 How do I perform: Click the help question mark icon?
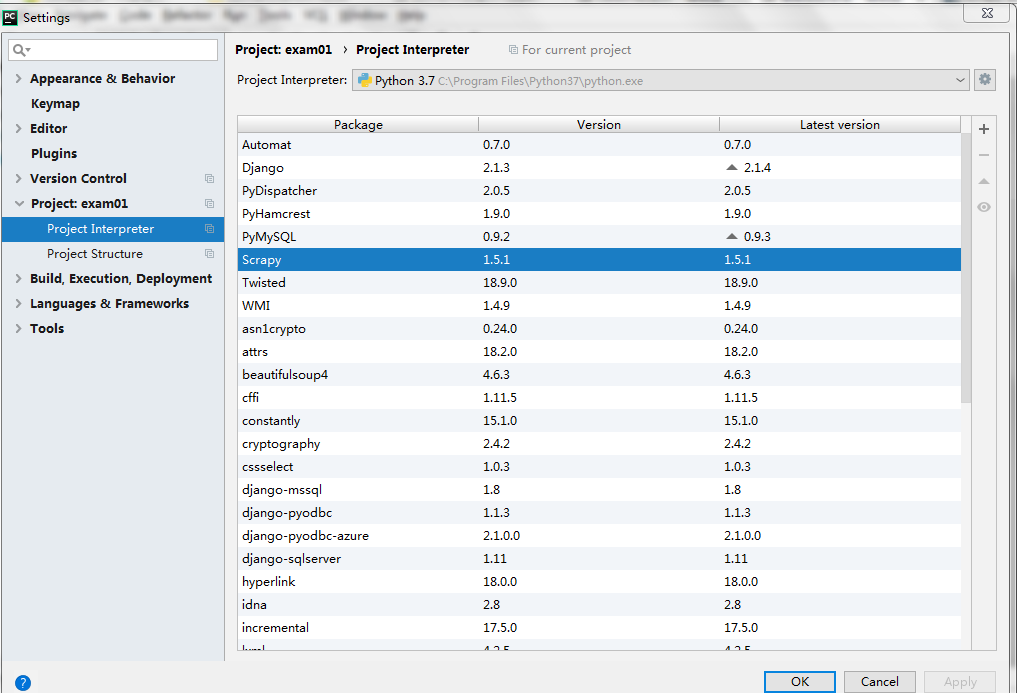tap(23, 683)
